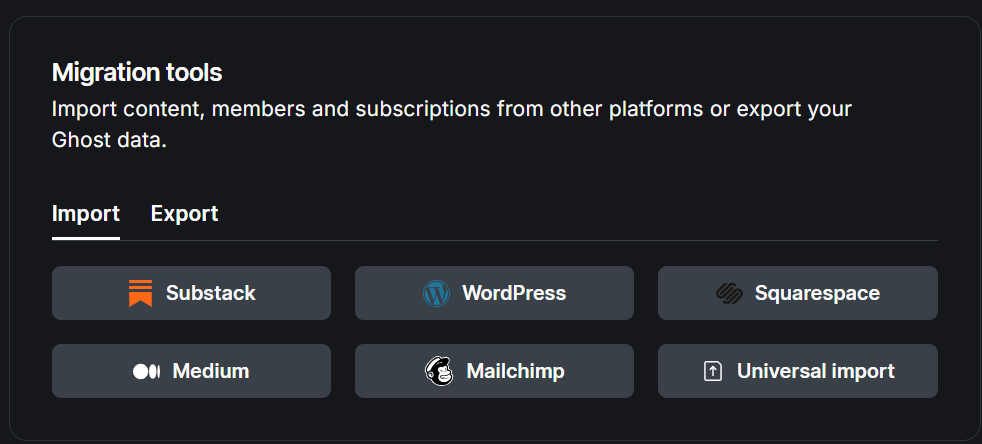Image resolution: width=982 pixels, height=444 pixels.
Task: Click empty panel area right of the heading
Action: (600, 72)
